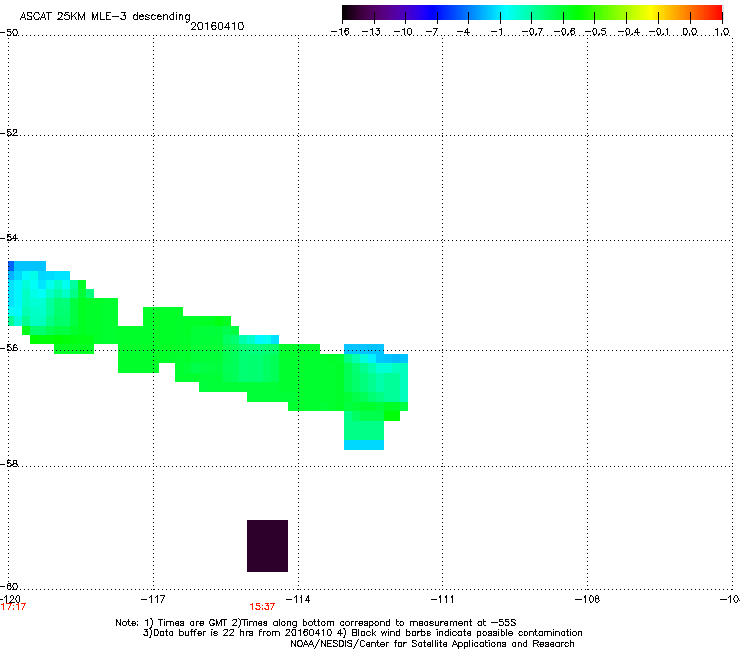Click the red 17:17 time label

pos(13,607)
